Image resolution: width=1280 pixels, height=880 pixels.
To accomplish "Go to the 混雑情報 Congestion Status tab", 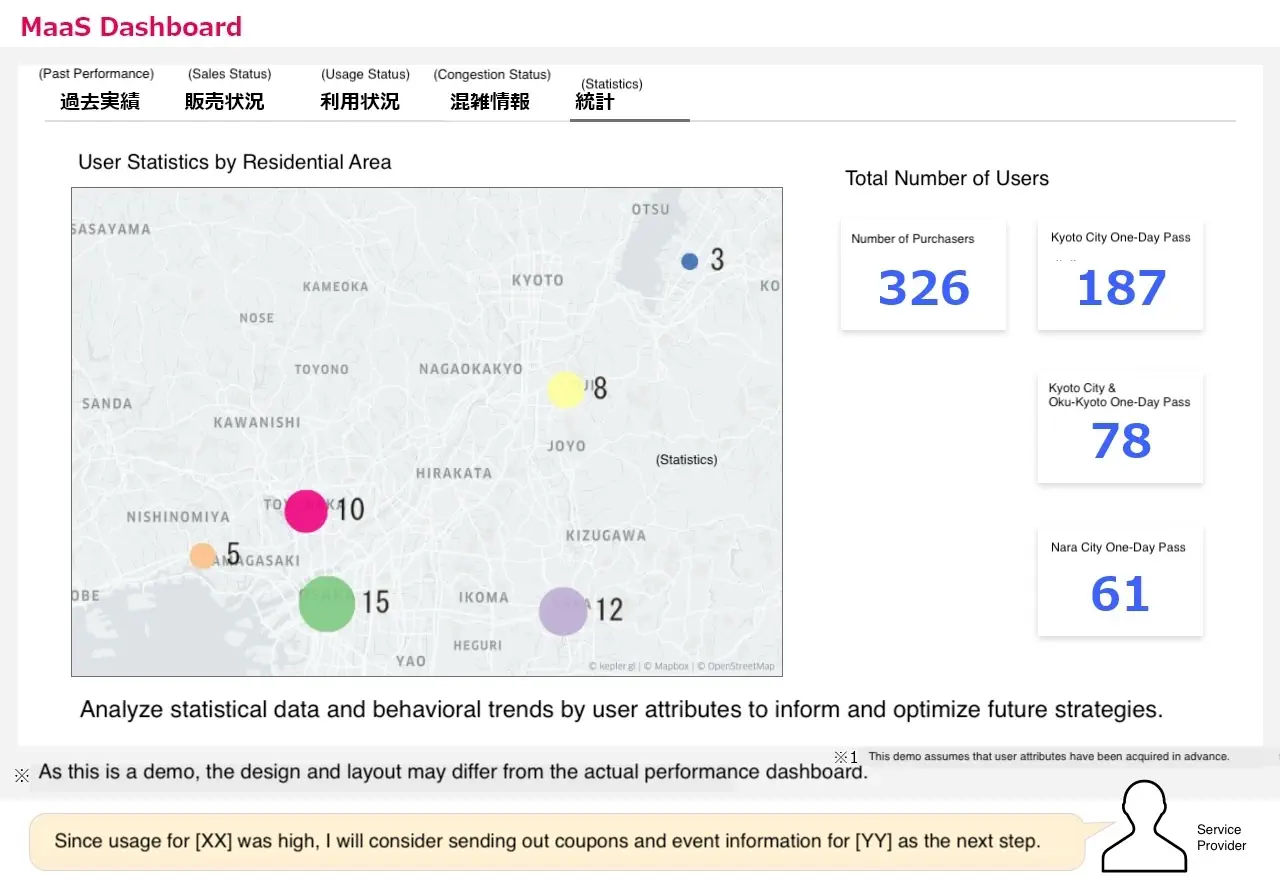I will pos(490,101).
